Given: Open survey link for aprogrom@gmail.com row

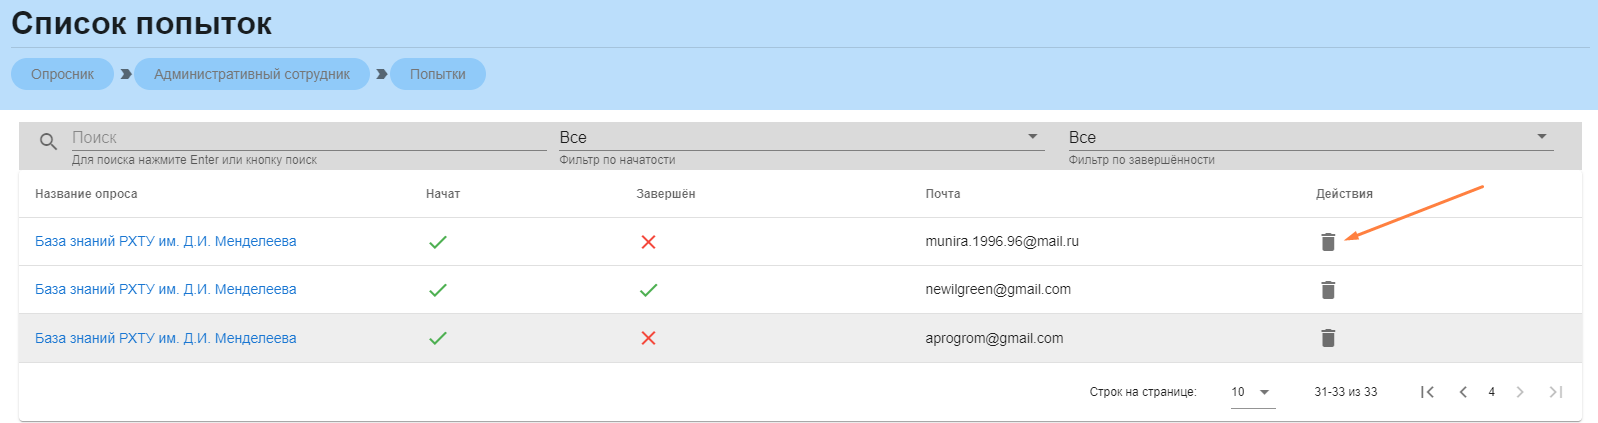Looking at the screenshot, I should (166, 338).
